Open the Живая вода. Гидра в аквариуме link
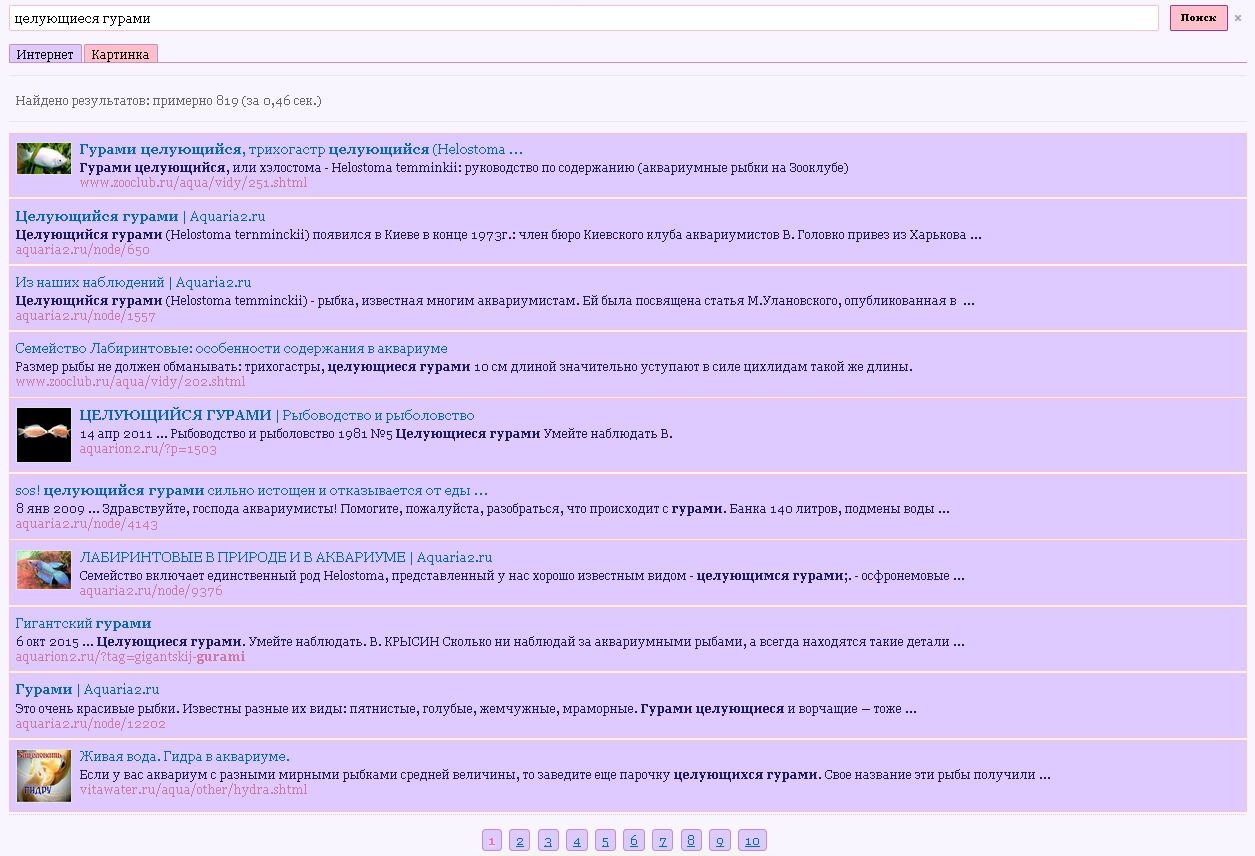This screenshot has width=1255, height=856. coord(184,756)
